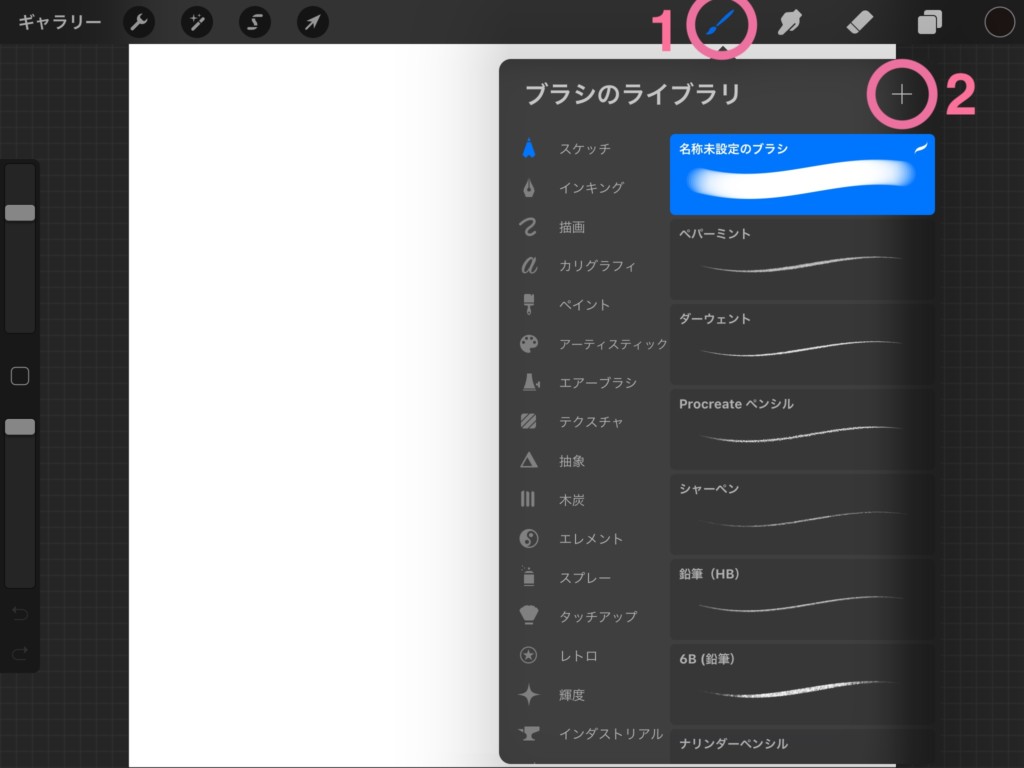Viewport: 1024px width, 768px height.
Task: Select the 名称未設定のブラシ brush
Action: coord(802,174)
